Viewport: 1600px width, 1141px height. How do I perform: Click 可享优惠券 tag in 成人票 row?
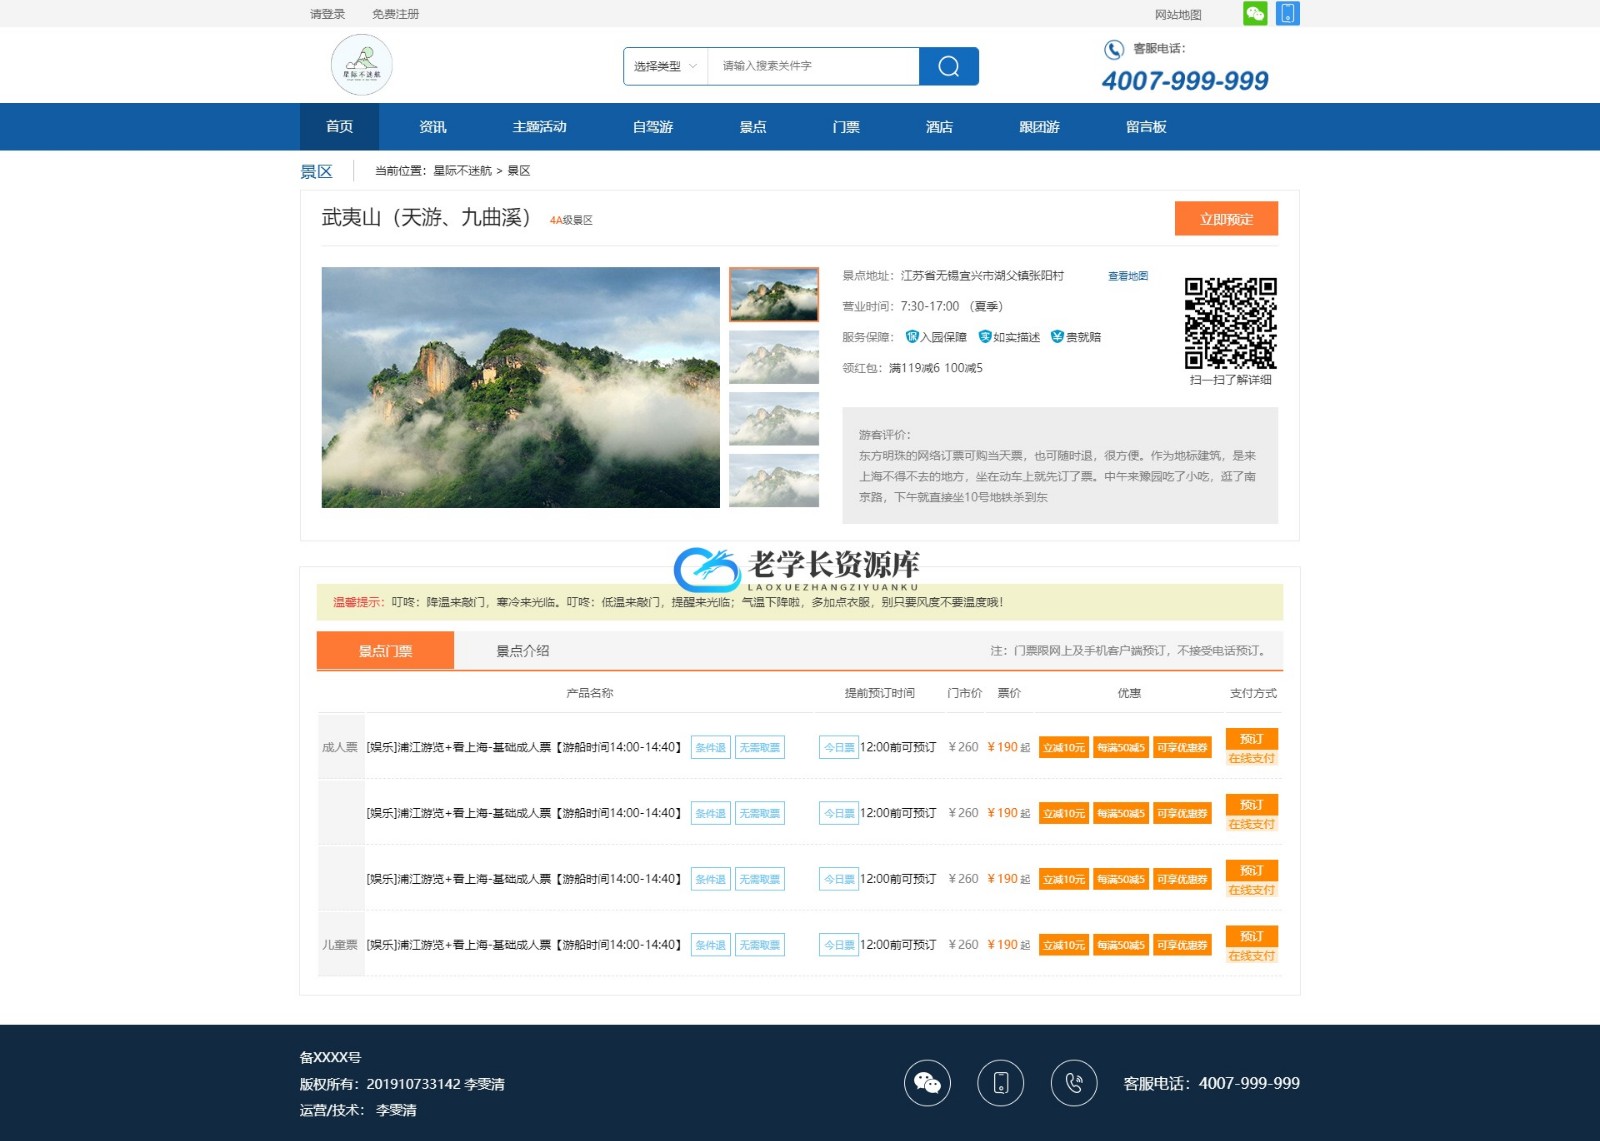pyautogui.click(x=1182, y=748)
